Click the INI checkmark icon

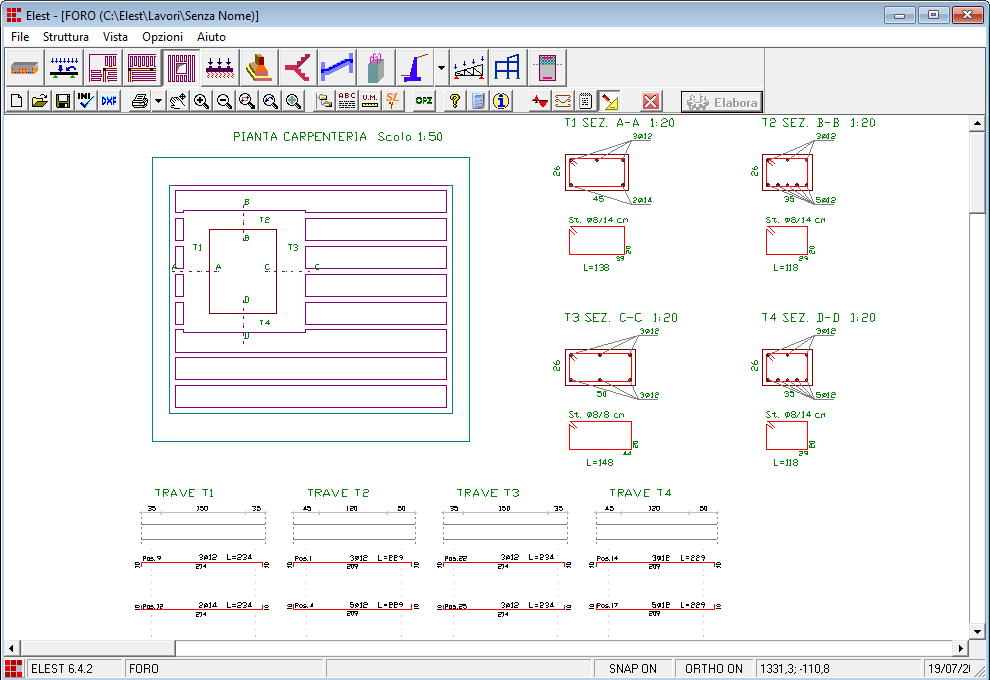point(86,101)
